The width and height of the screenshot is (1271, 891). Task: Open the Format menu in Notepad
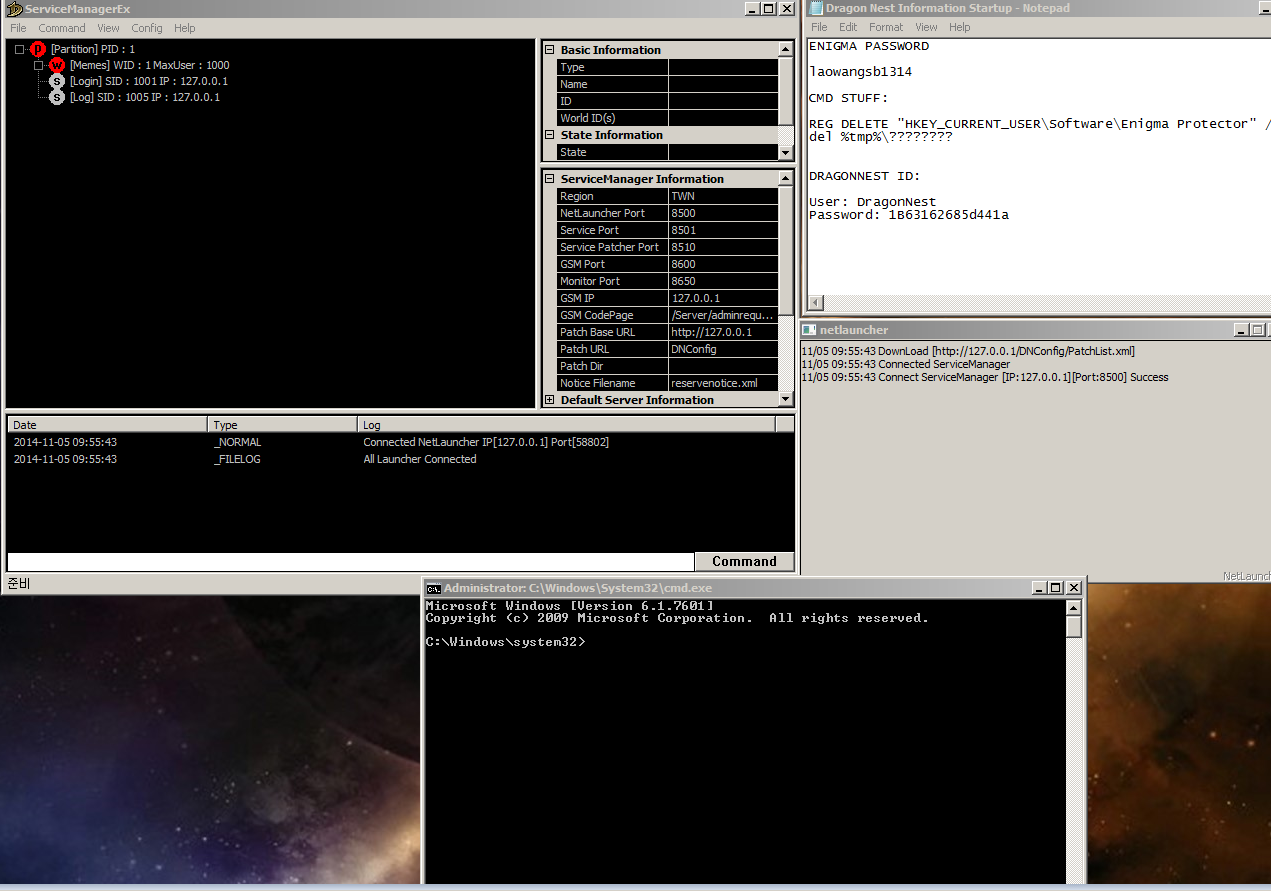(886, 27)
